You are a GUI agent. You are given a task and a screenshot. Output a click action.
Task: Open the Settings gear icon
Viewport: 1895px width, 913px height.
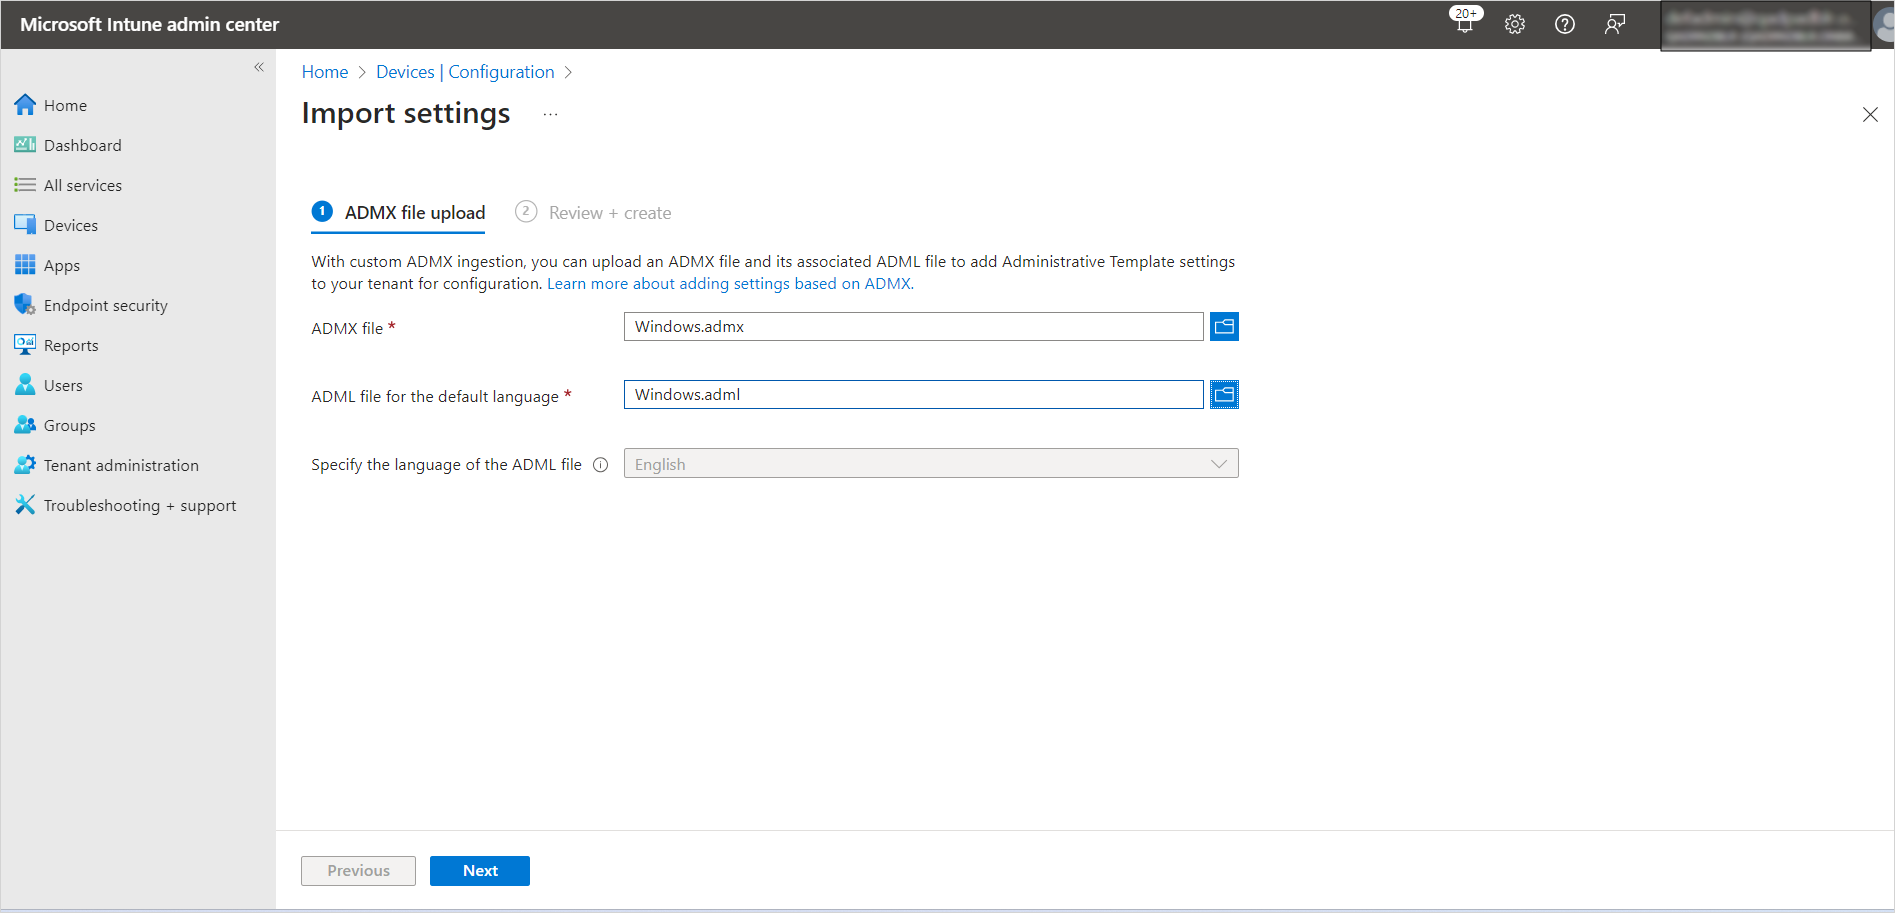click(1515, 24)
